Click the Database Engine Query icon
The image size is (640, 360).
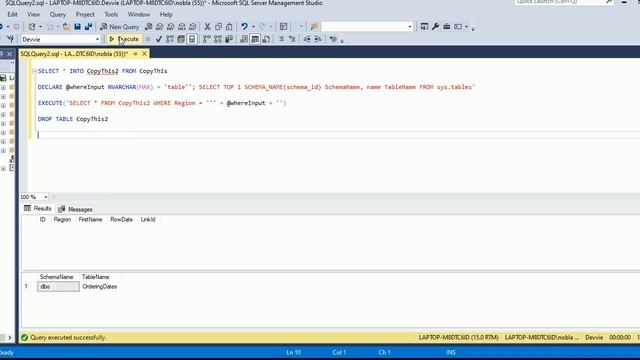coord(149,27)
